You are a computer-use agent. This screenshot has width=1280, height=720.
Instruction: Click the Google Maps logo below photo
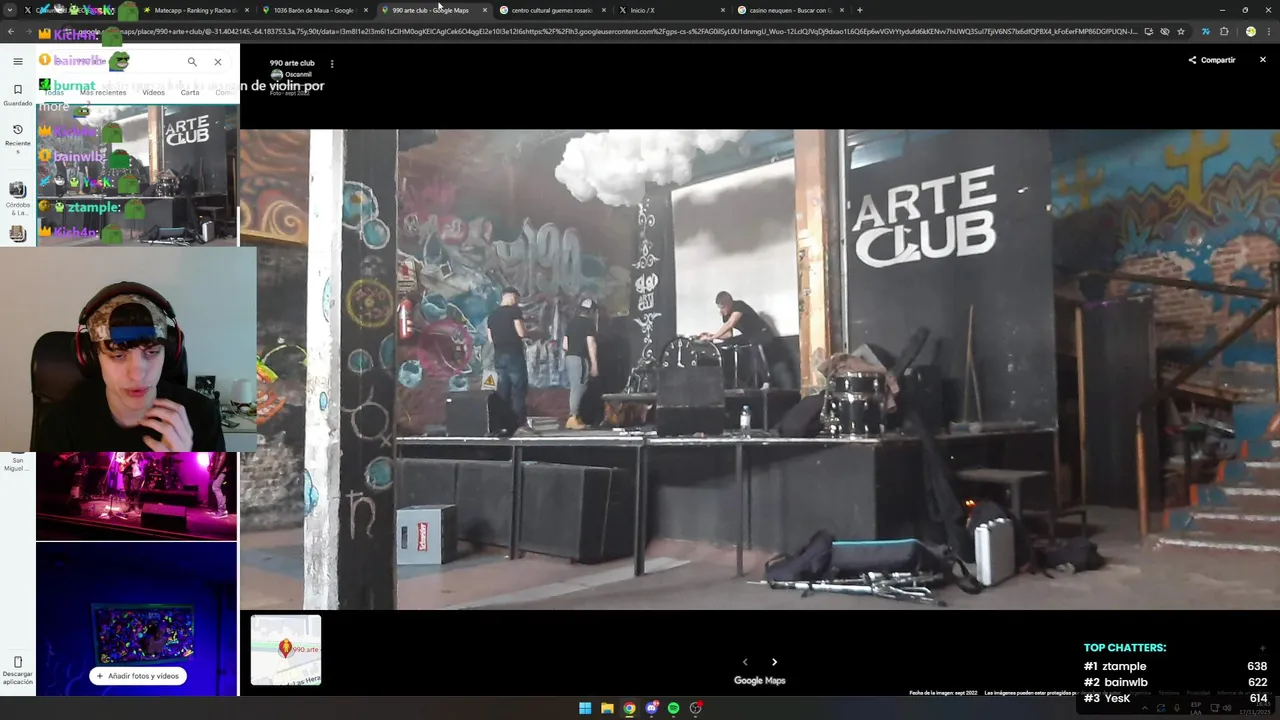760,681
